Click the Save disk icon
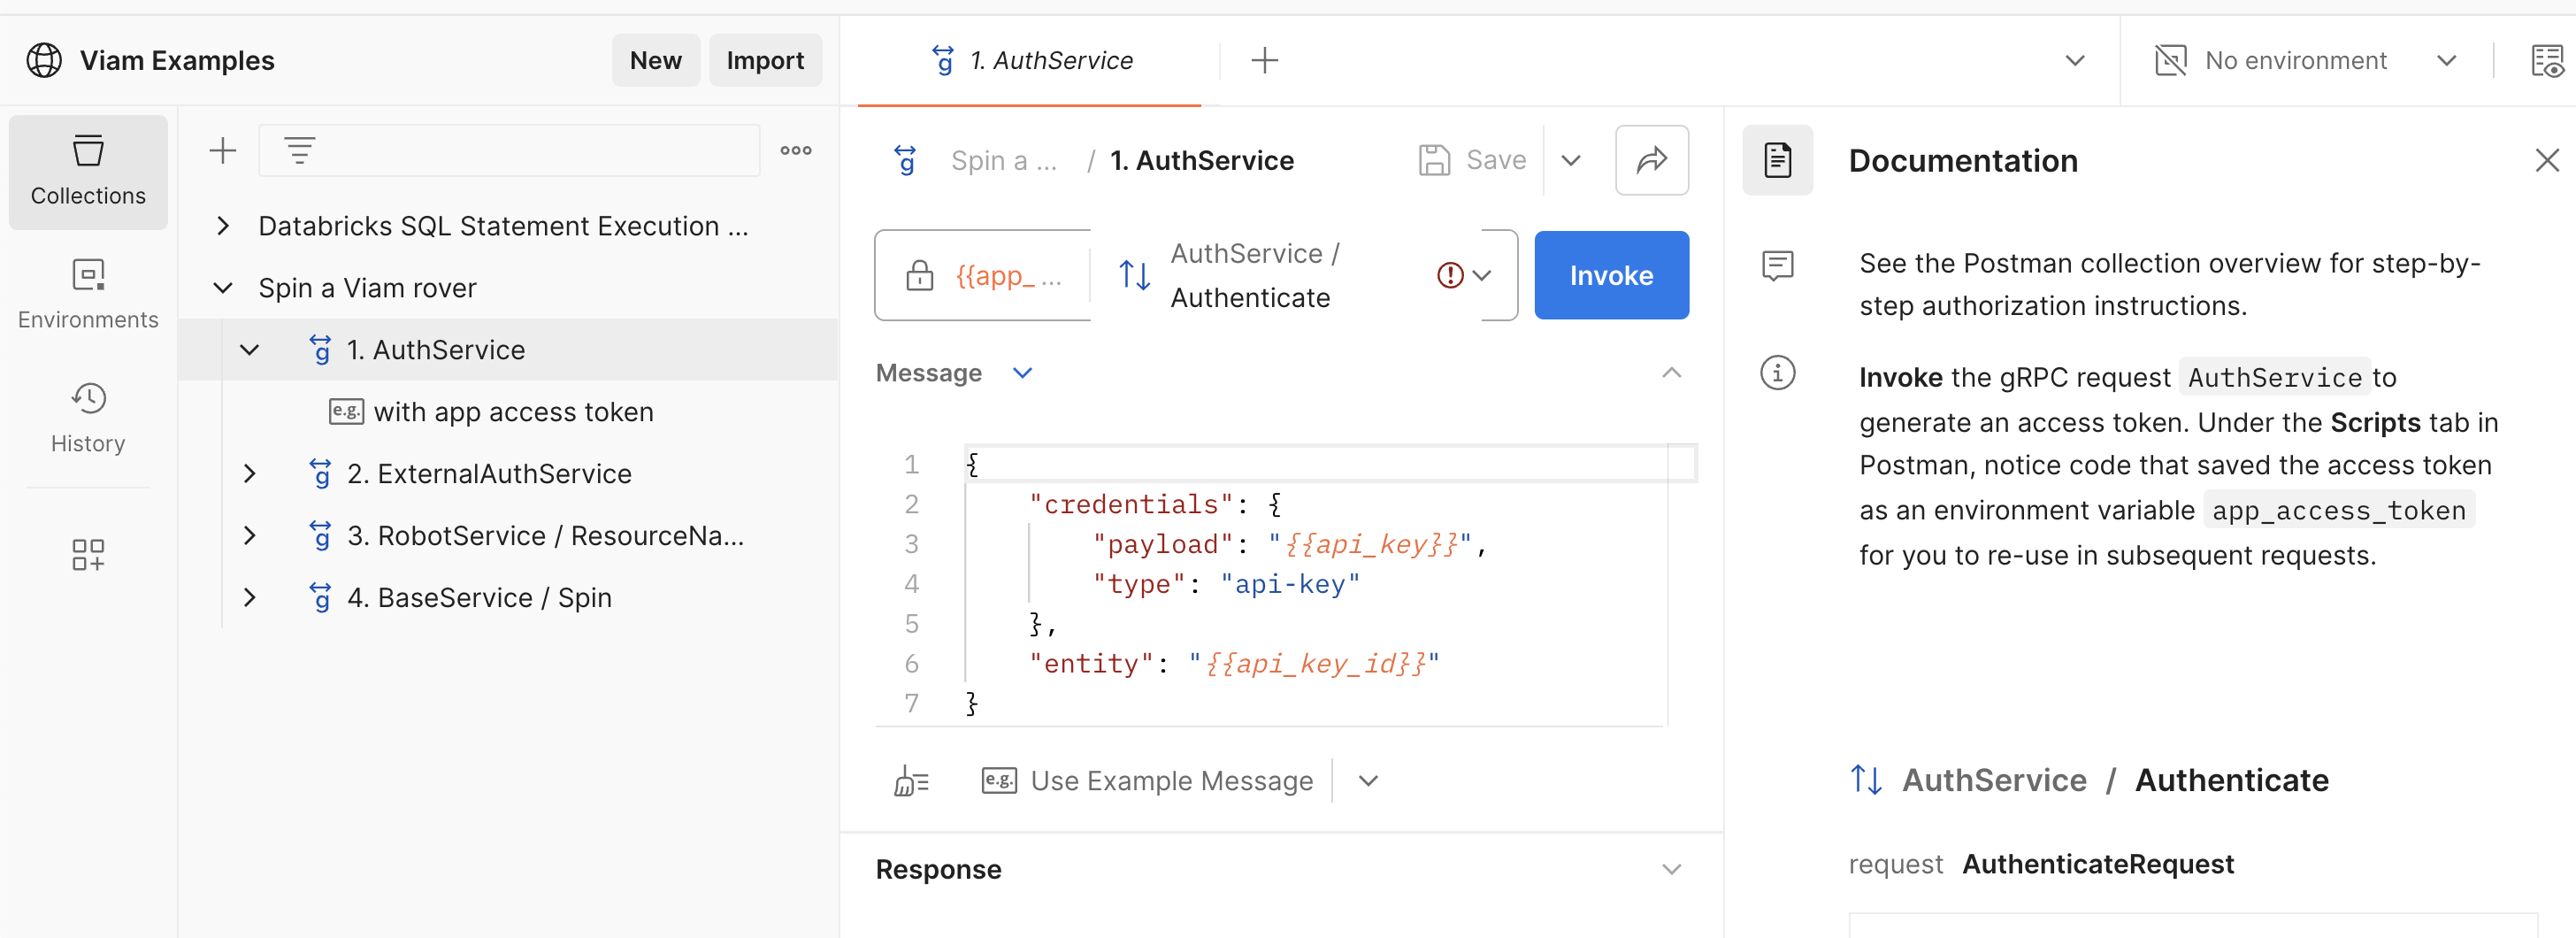Image resolution: width=2576 pixels, height=938 pixels. (x=1434, y=160)
